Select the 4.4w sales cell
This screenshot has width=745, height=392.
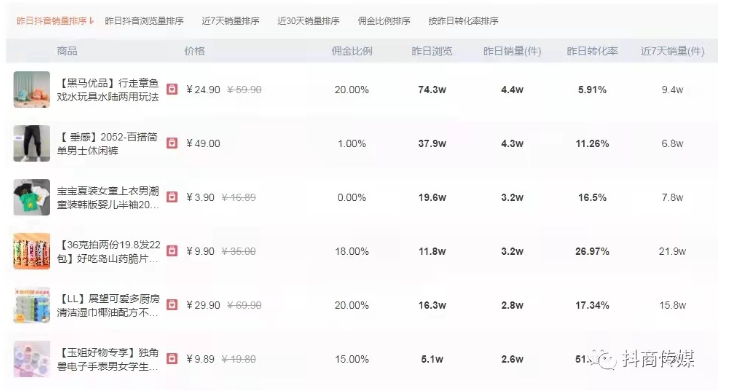coord(512,89)
